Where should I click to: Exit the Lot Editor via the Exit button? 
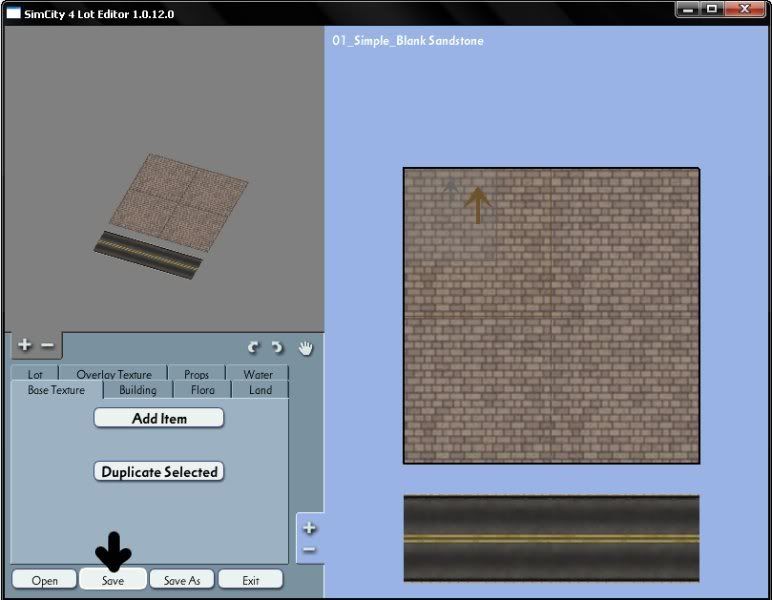click(x=251, y=580)
